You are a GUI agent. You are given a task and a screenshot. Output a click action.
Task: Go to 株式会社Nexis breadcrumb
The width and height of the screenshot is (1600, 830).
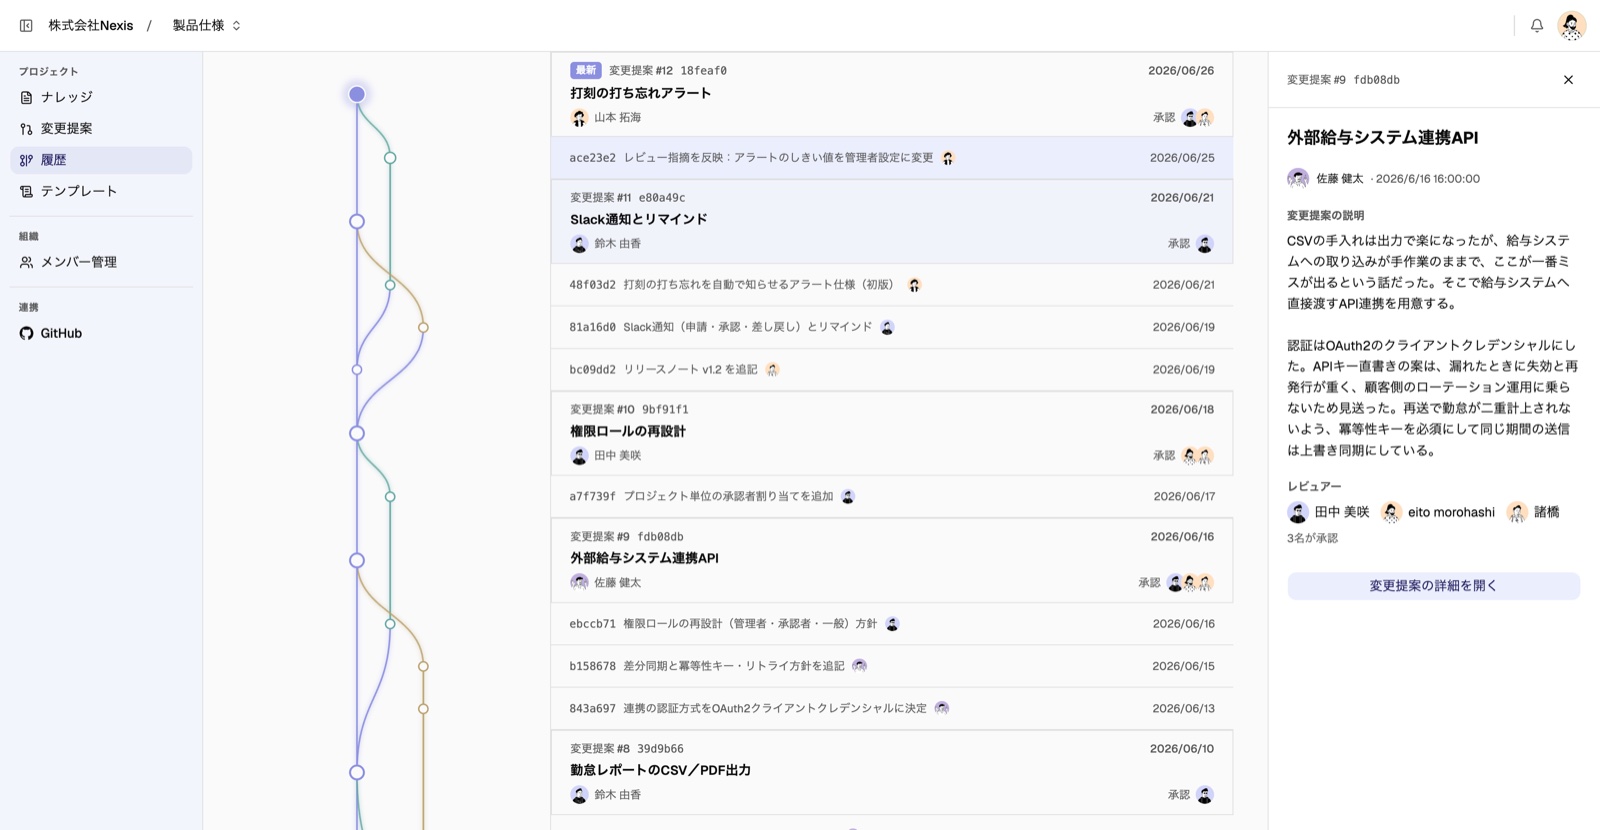coord(91,25)
